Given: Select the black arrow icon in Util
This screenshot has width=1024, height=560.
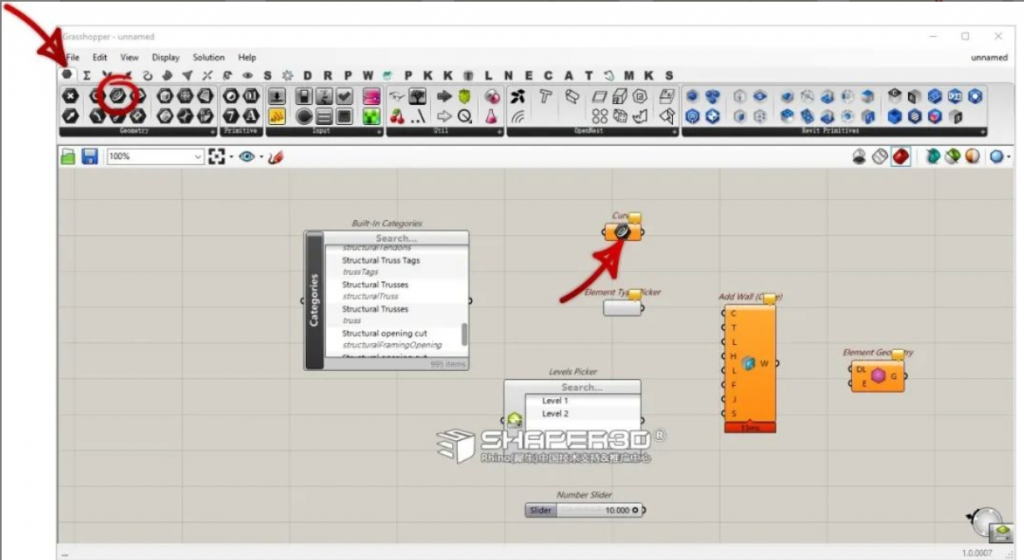Looking at the screenshot, I should coord(444,97).
